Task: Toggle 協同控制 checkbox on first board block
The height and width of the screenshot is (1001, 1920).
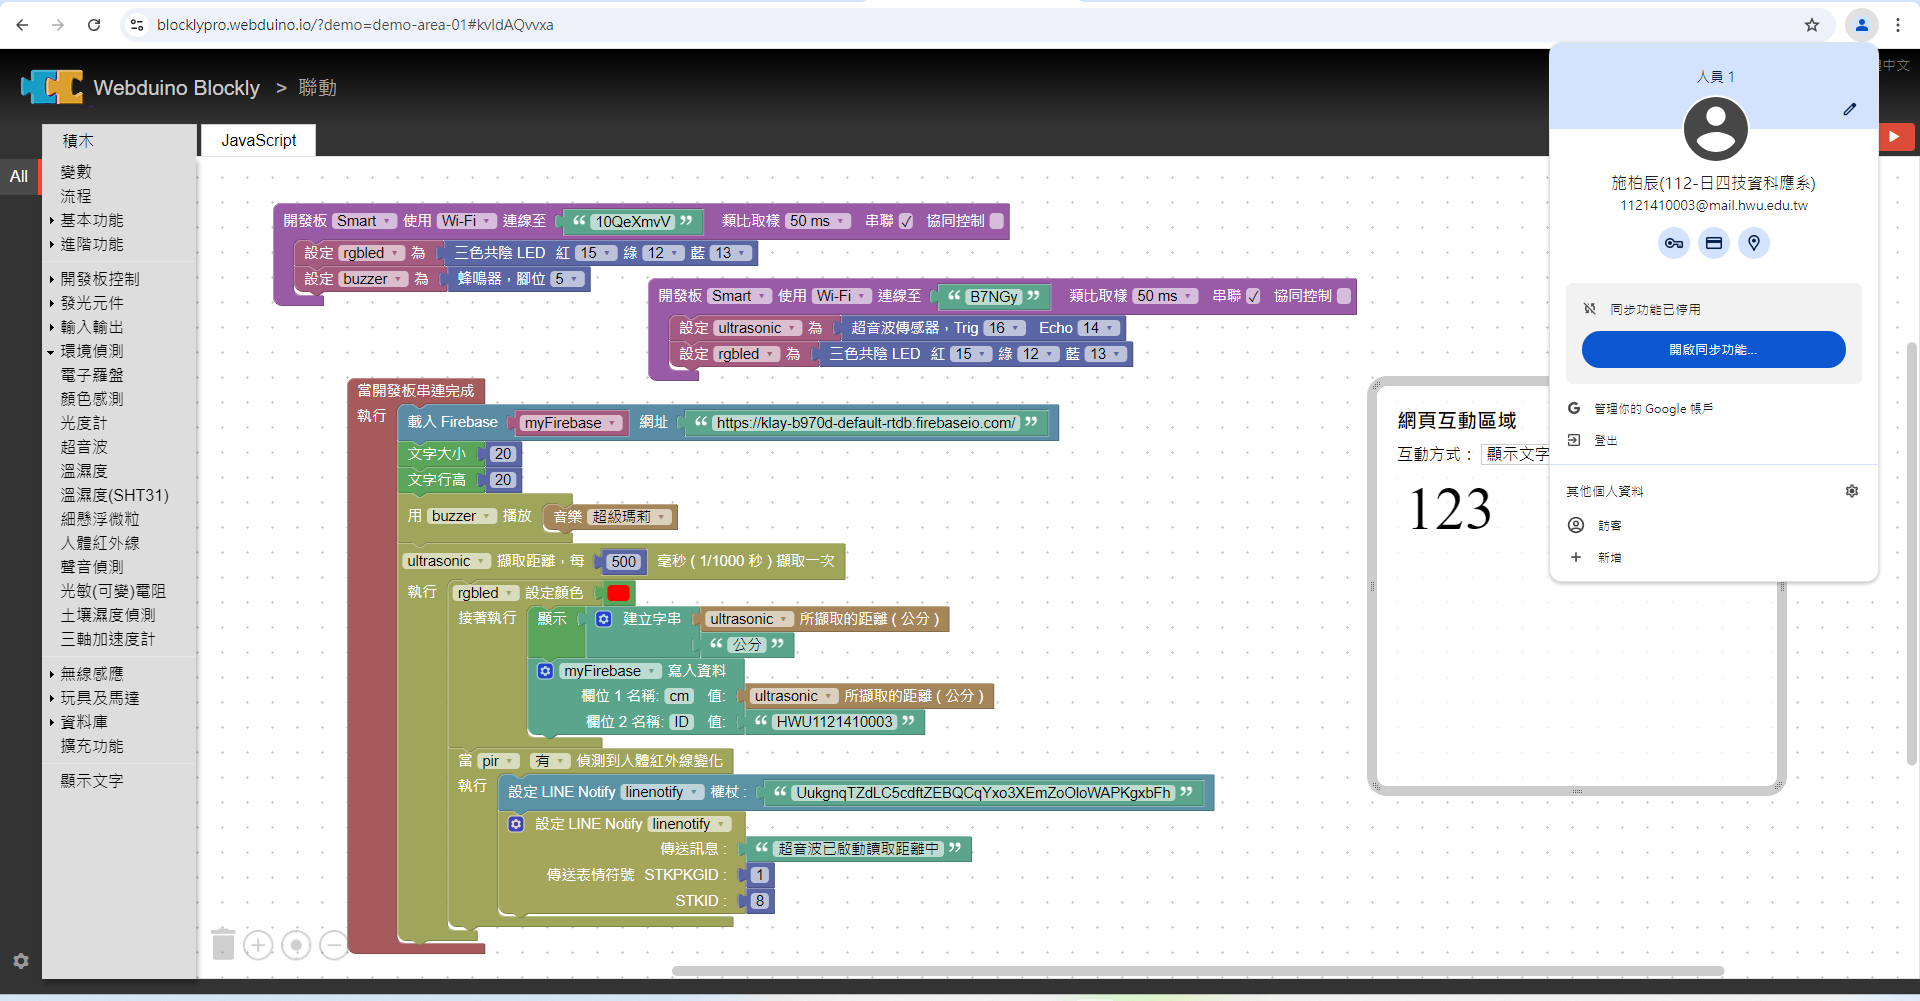Action: tap(997, 221)
